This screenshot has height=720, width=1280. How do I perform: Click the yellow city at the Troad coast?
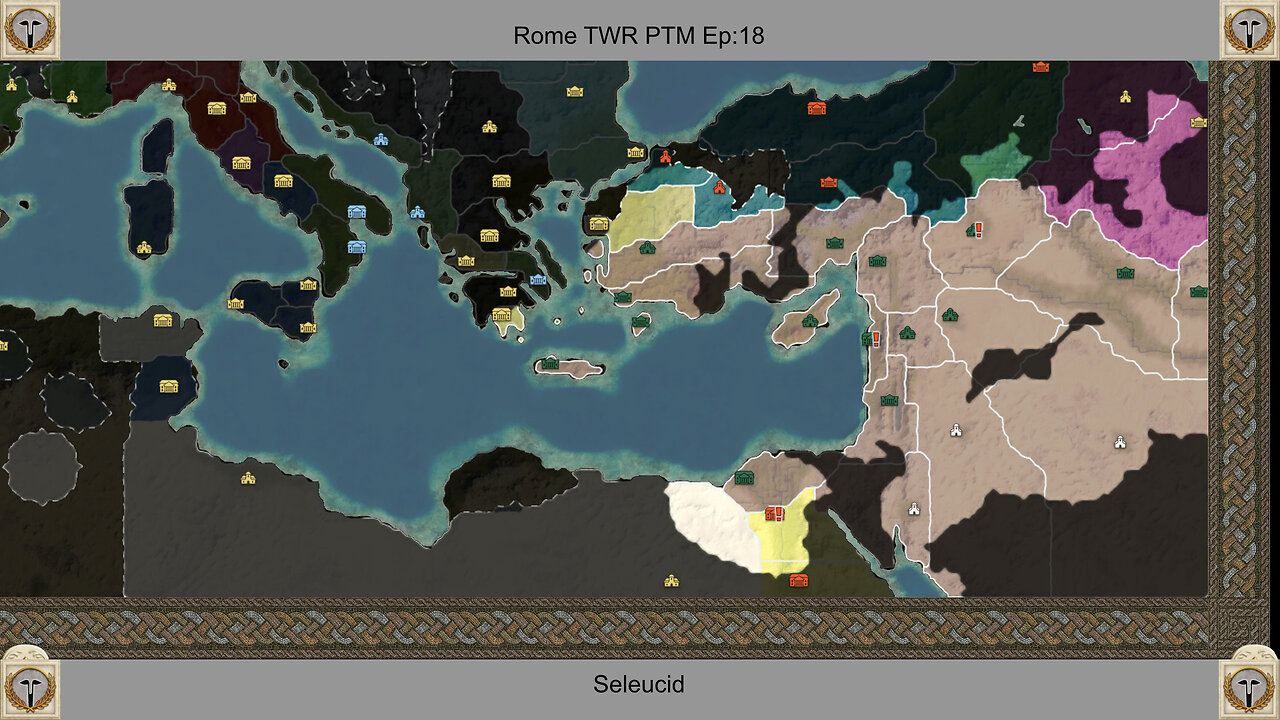598,224
